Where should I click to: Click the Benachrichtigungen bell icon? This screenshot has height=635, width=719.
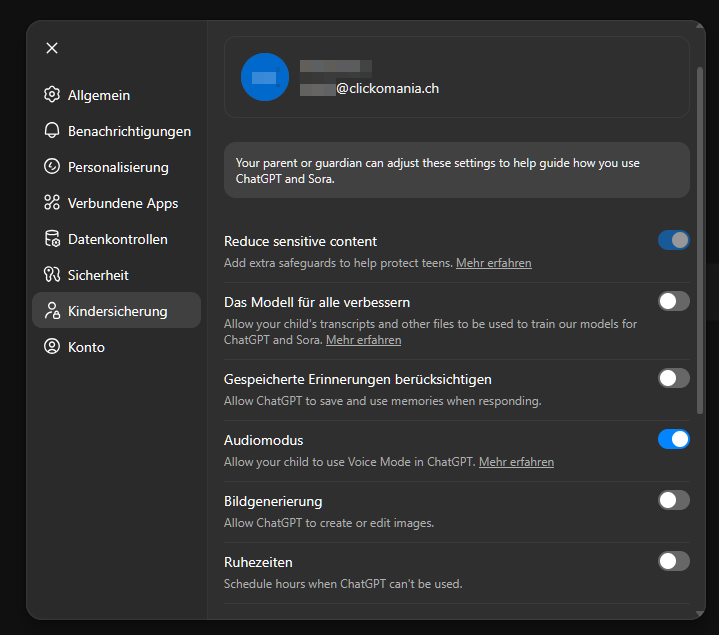(x=52, y=131)
